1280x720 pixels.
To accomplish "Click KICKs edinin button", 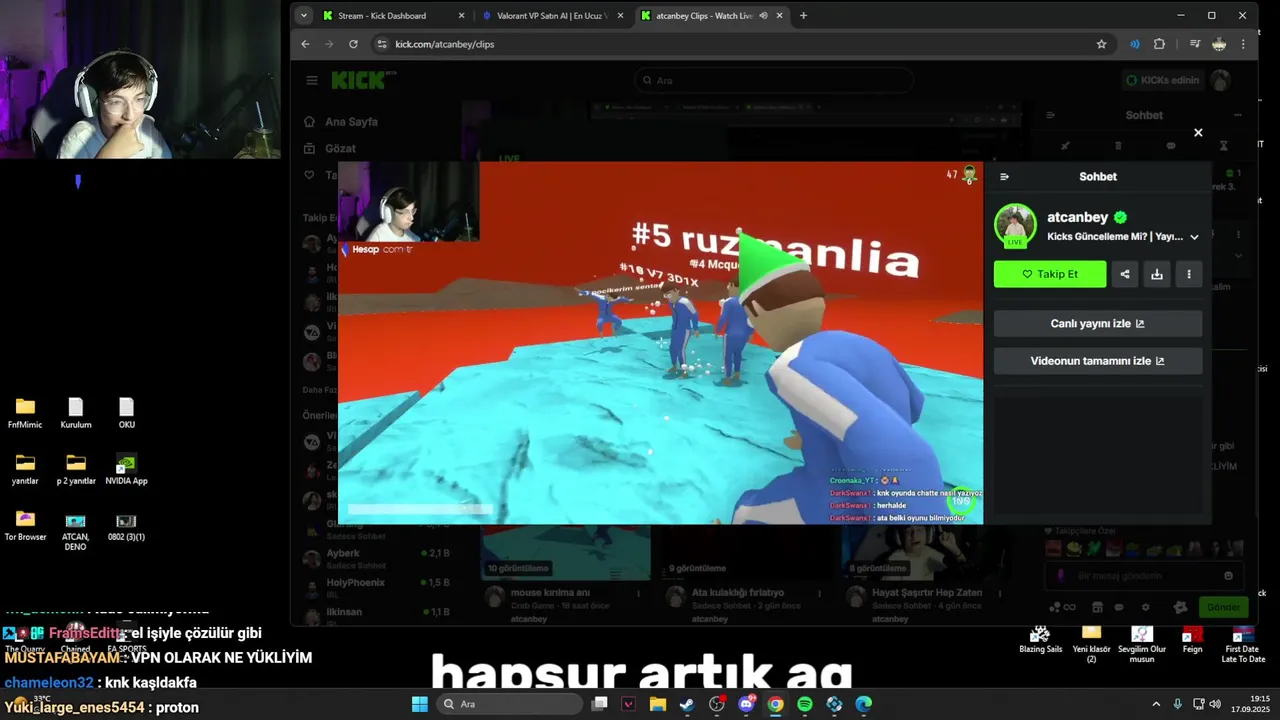I will (x=1163, y=80).
